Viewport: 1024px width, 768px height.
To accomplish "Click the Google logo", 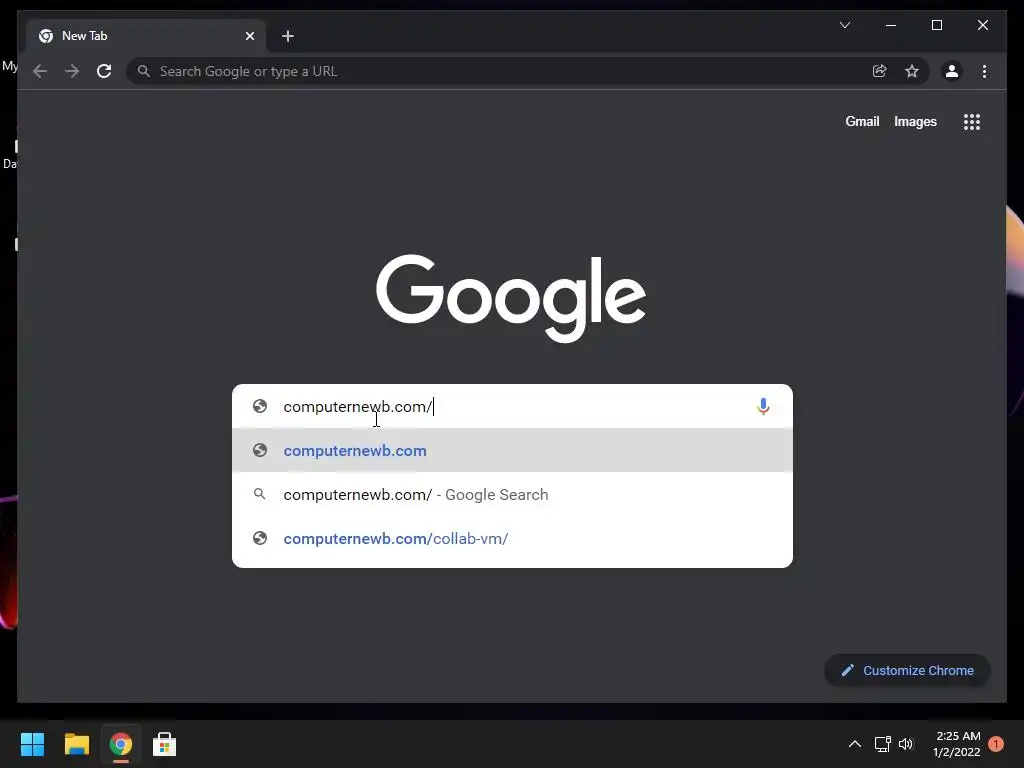I will (x=511, y=297).
